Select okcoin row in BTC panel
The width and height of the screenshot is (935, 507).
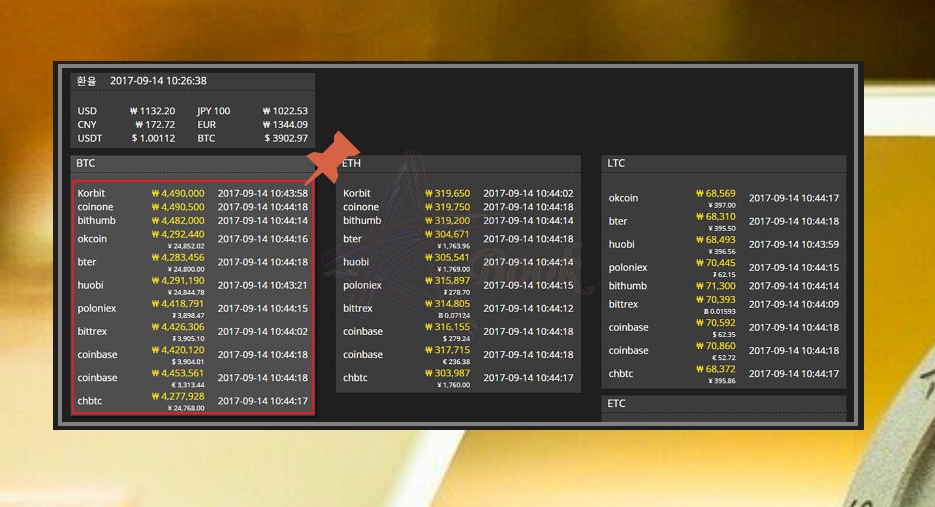point(193,239)
